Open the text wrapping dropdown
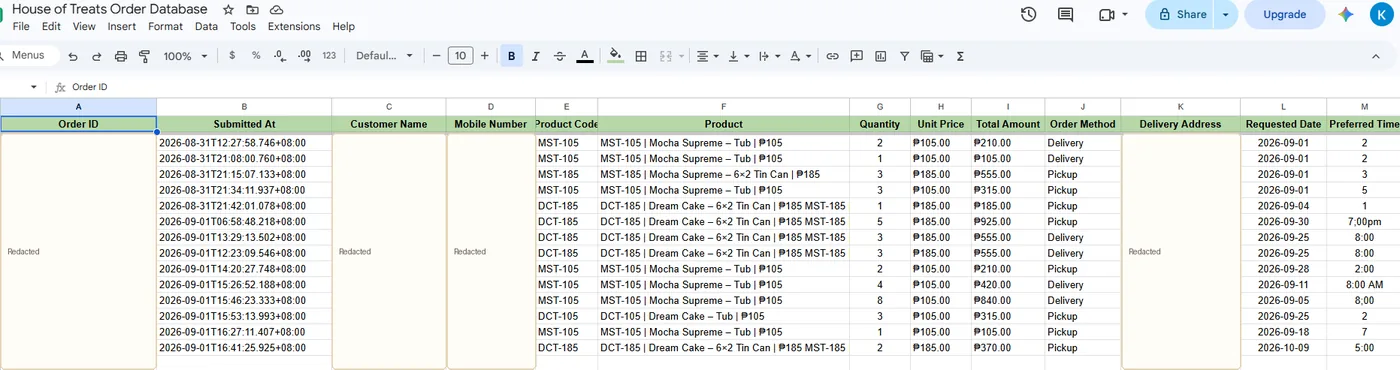This screenshot has width=1400, height=370. pos(769,56)
